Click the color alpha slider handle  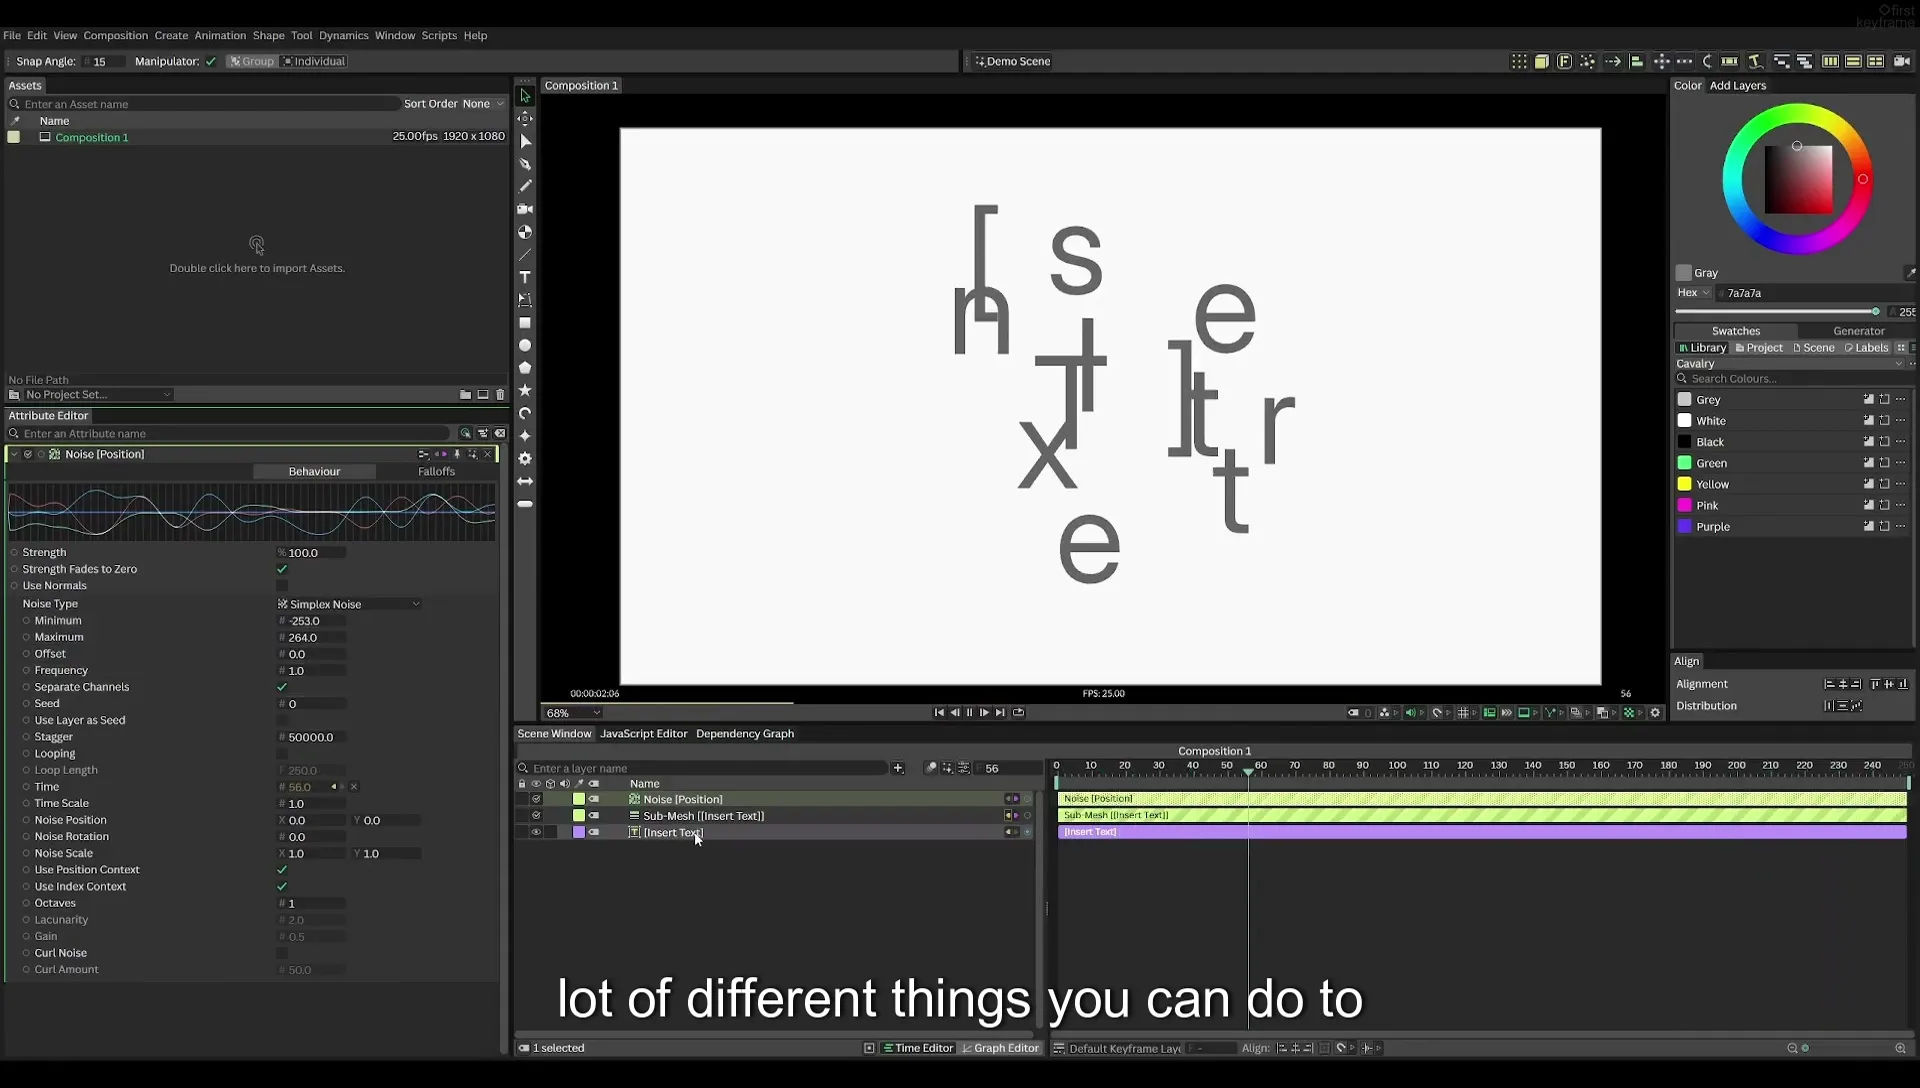(x=1875, y=312)
